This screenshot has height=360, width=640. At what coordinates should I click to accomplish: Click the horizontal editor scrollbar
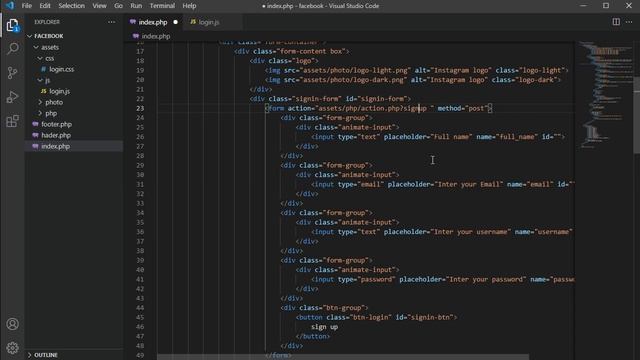(343, 357)
